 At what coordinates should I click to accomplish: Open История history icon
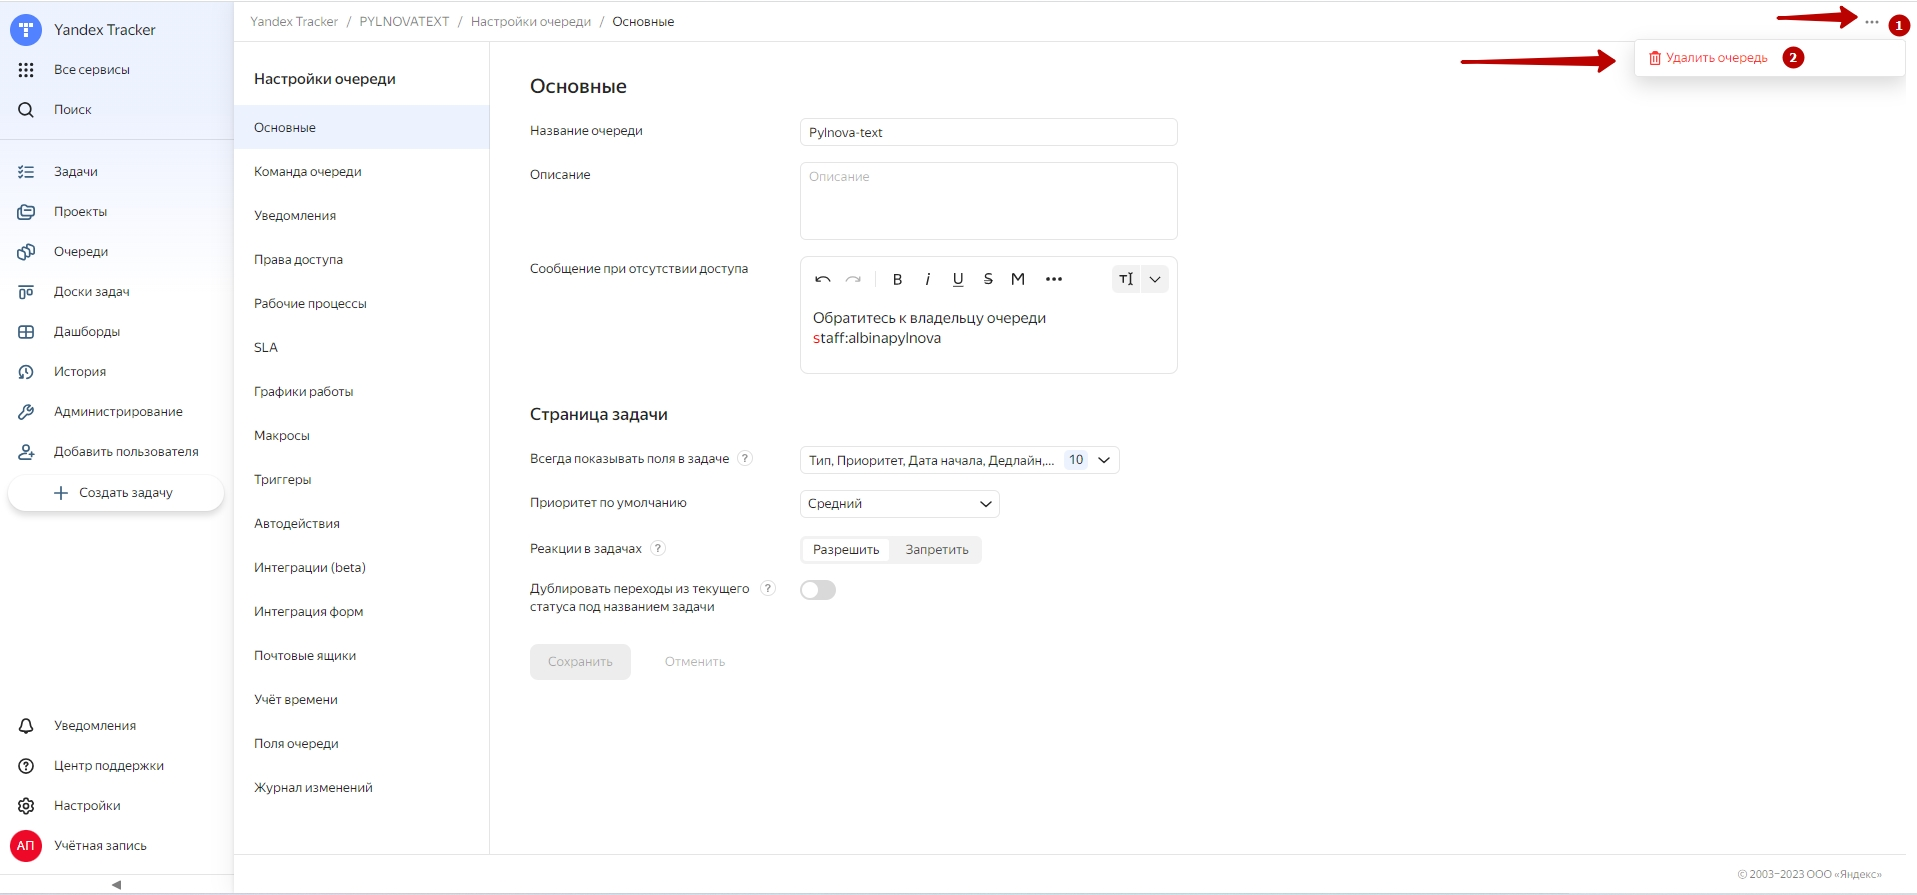(x=26, y=372)
